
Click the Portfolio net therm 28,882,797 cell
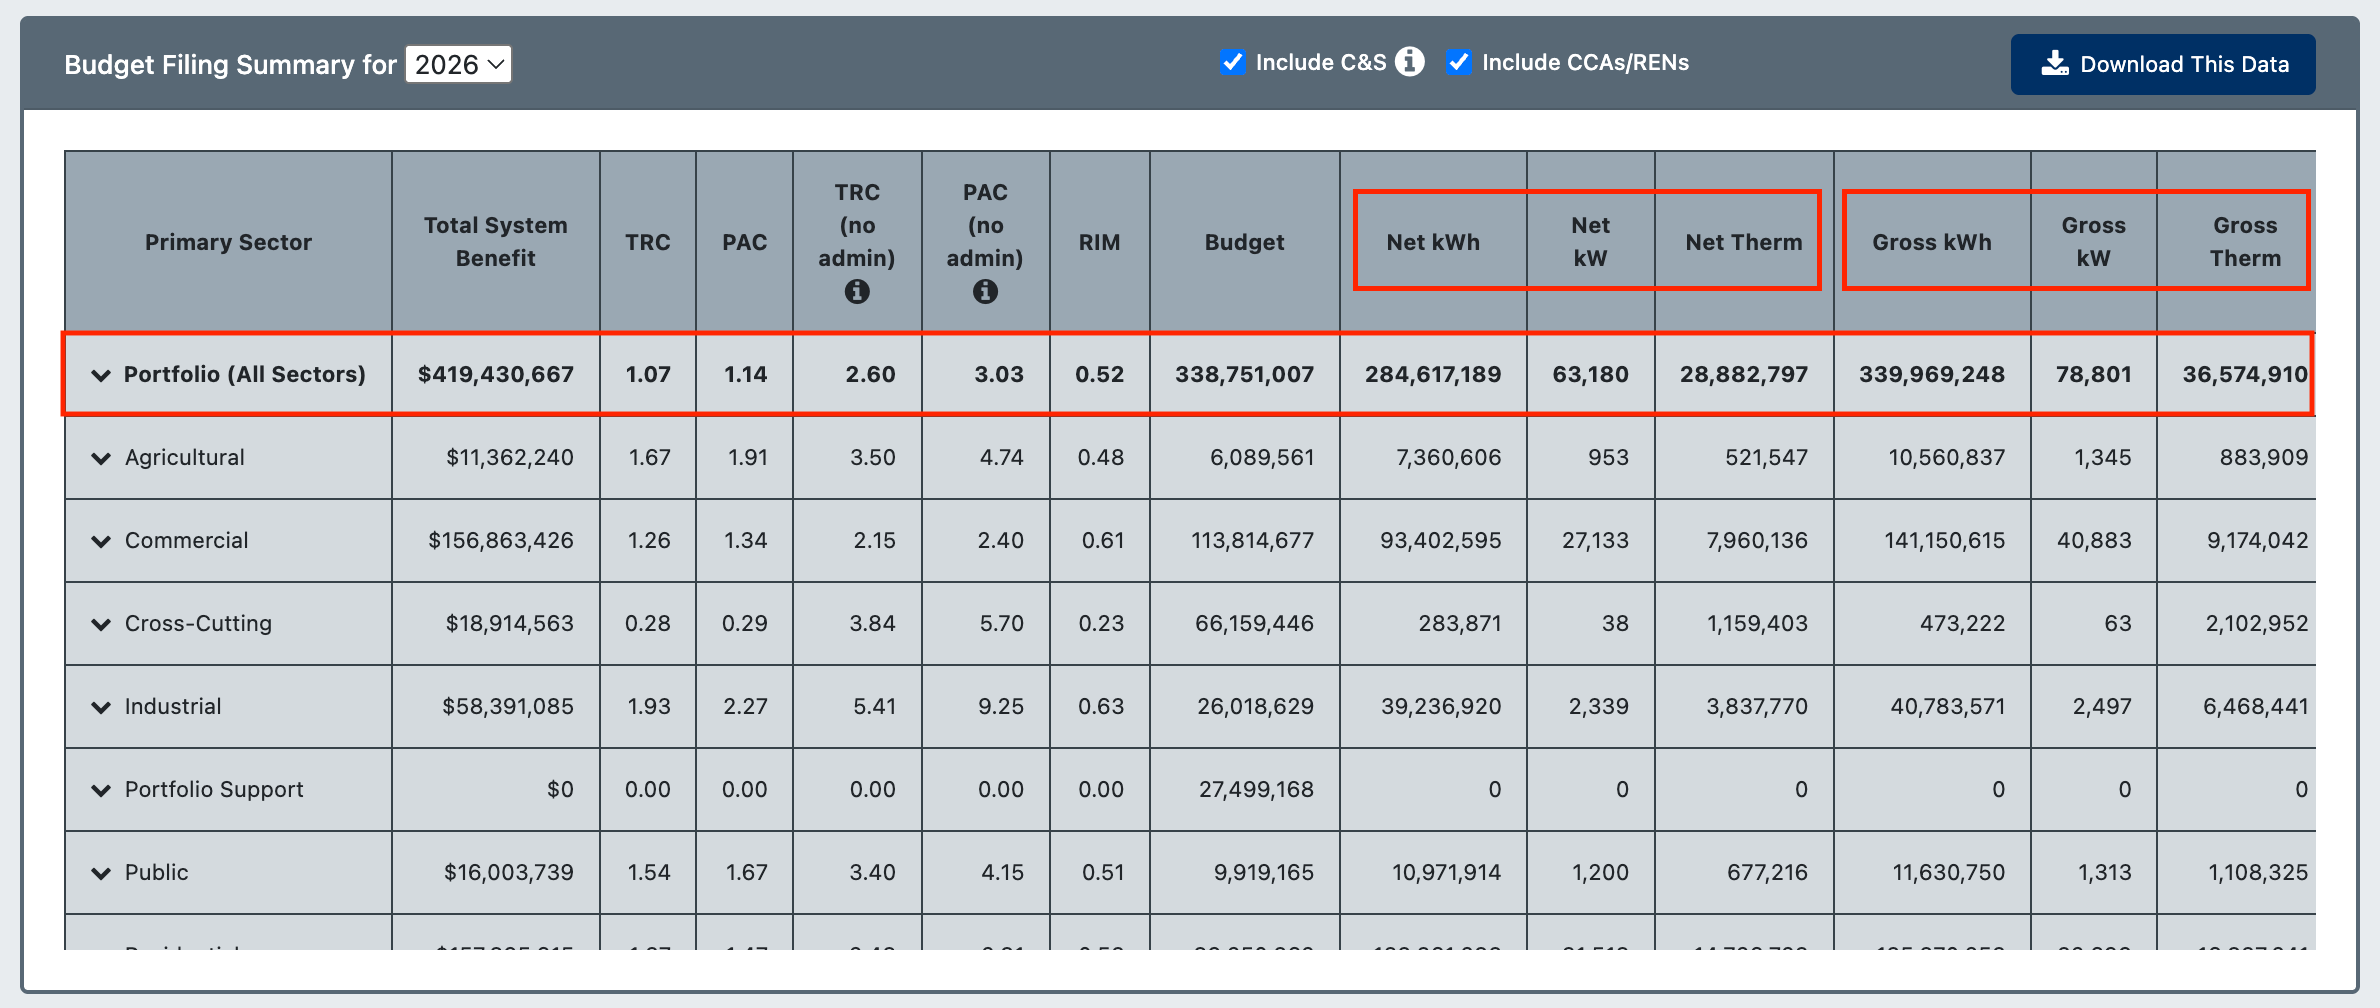click(1744, 374)
